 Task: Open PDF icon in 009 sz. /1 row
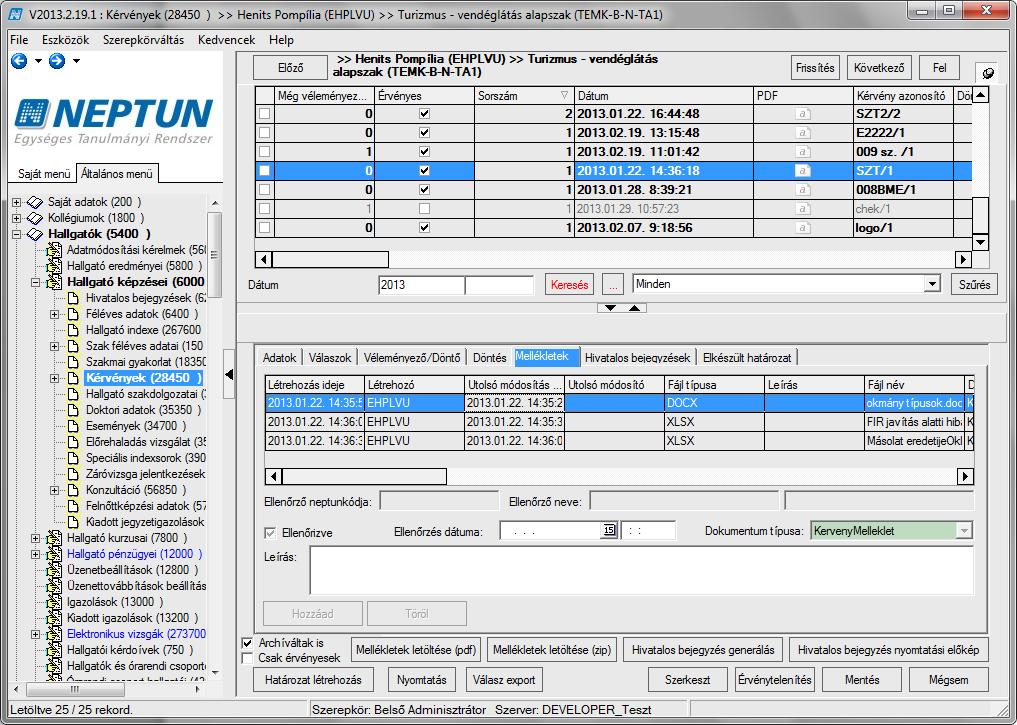coord(803,152)
